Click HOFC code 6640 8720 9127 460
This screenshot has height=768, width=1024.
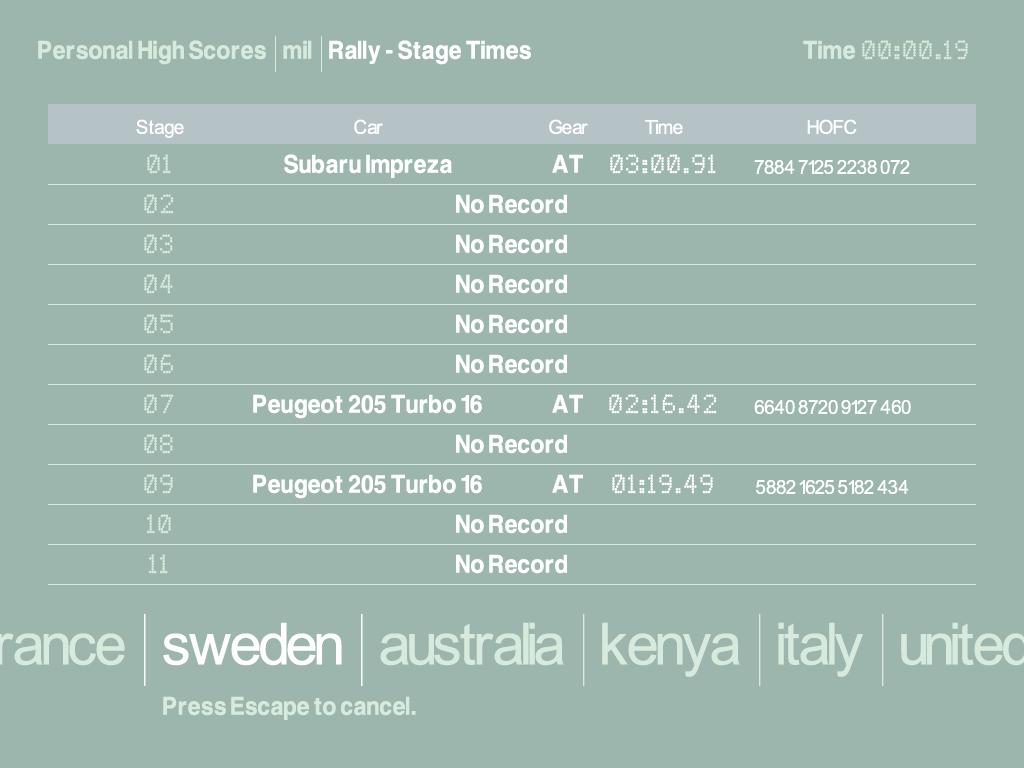[x=832, y=407]
